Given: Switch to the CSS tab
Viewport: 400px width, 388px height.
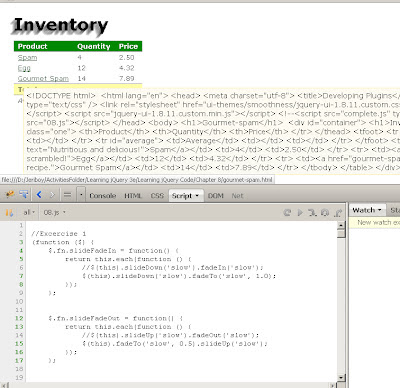Looking at the screenshot, I should (x=157, y=196).
